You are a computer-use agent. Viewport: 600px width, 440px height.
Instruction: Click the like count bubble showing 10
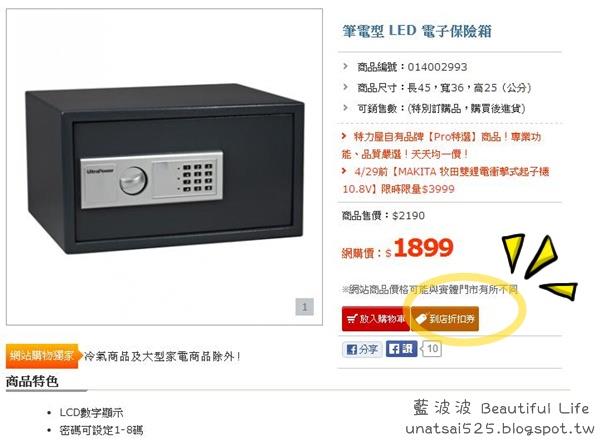tap(431, 349)
